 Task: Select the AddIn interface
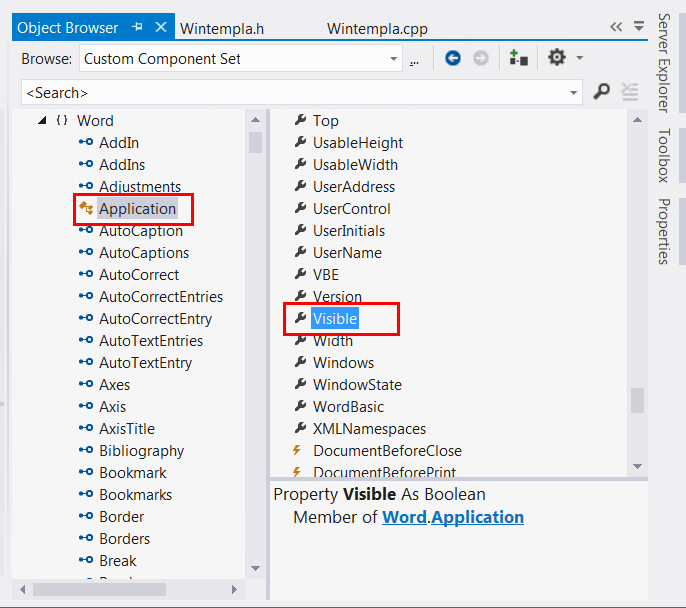tap(119, 143)
